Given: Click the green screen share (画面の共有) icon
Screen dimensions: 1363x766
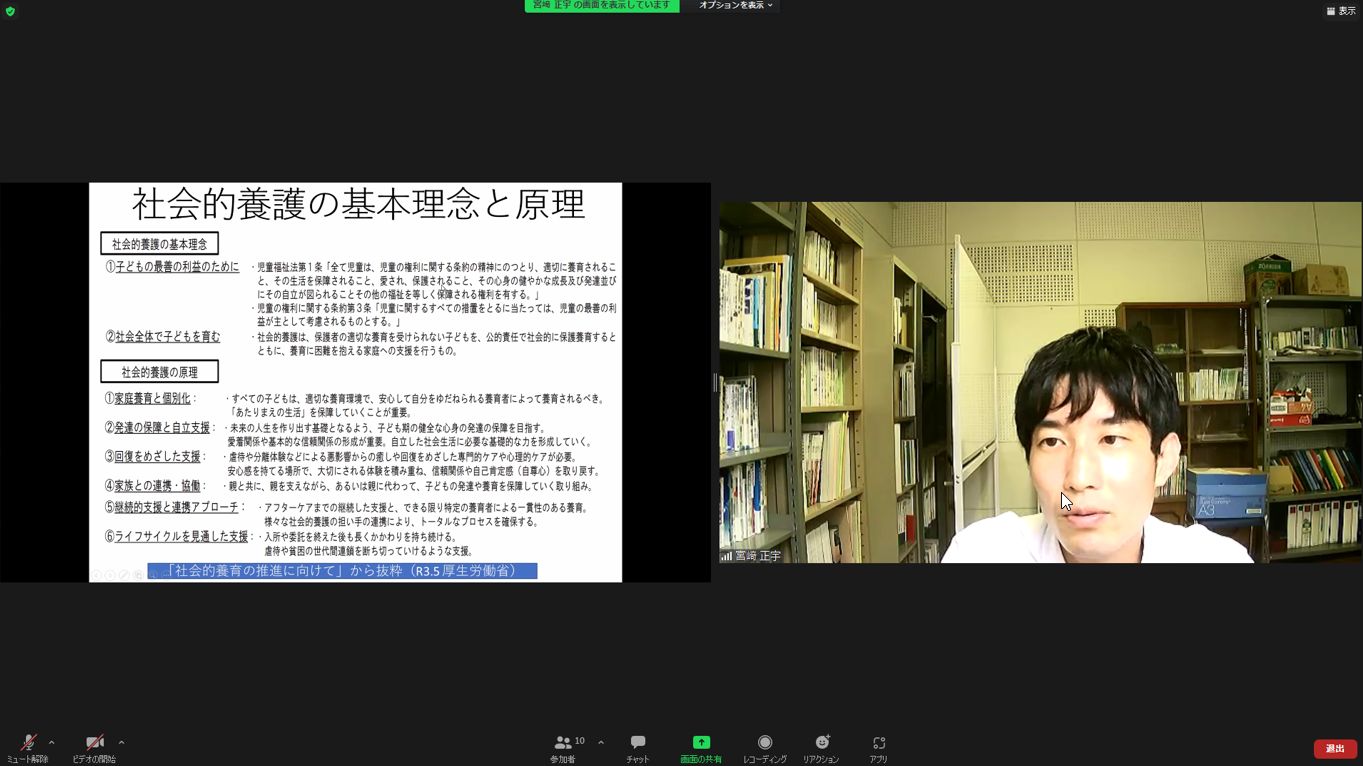Looking at the screenshot, I should pyautogui.click(x=701, y=742).
